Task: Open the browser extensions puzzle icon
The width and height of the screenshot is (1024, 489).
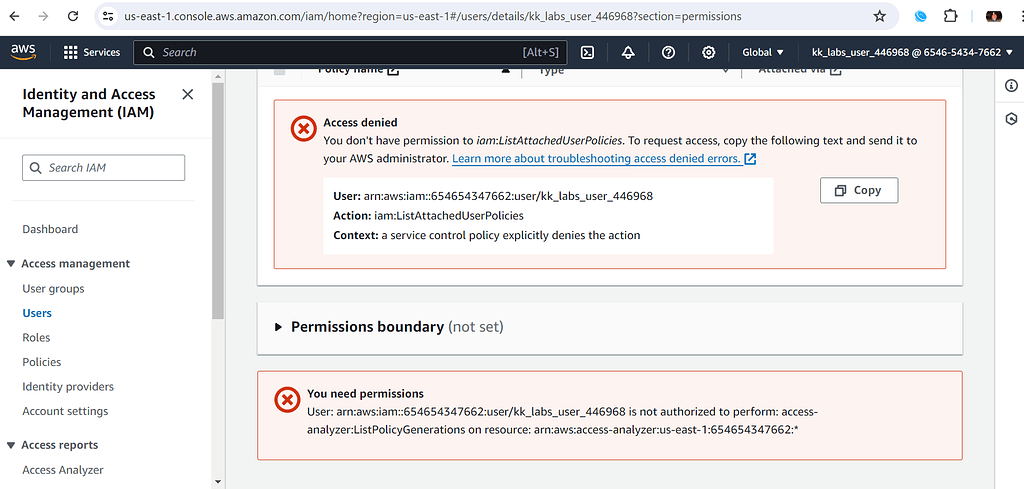Action: point(950,16)
